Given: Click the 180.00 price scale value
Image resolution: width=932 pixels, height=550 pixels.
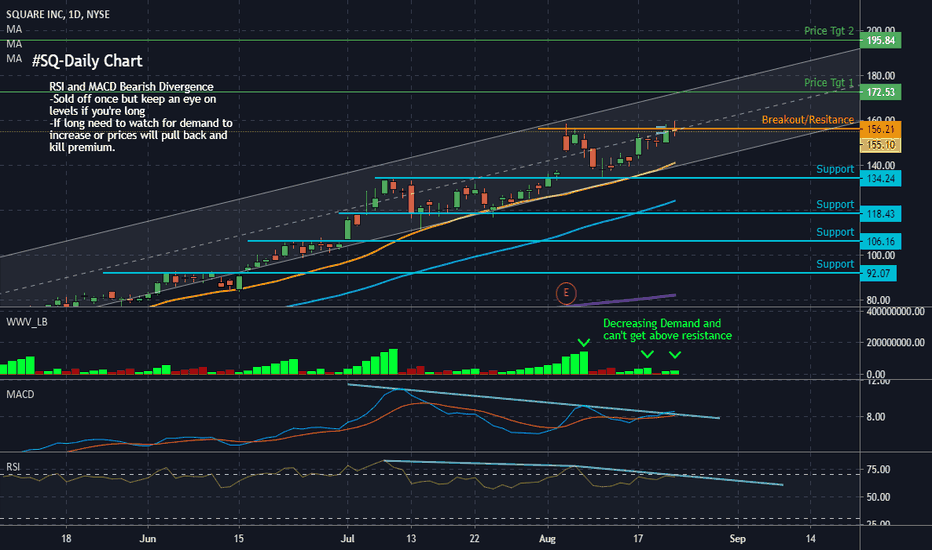Looking at the screenshot, I should [881, 76].
